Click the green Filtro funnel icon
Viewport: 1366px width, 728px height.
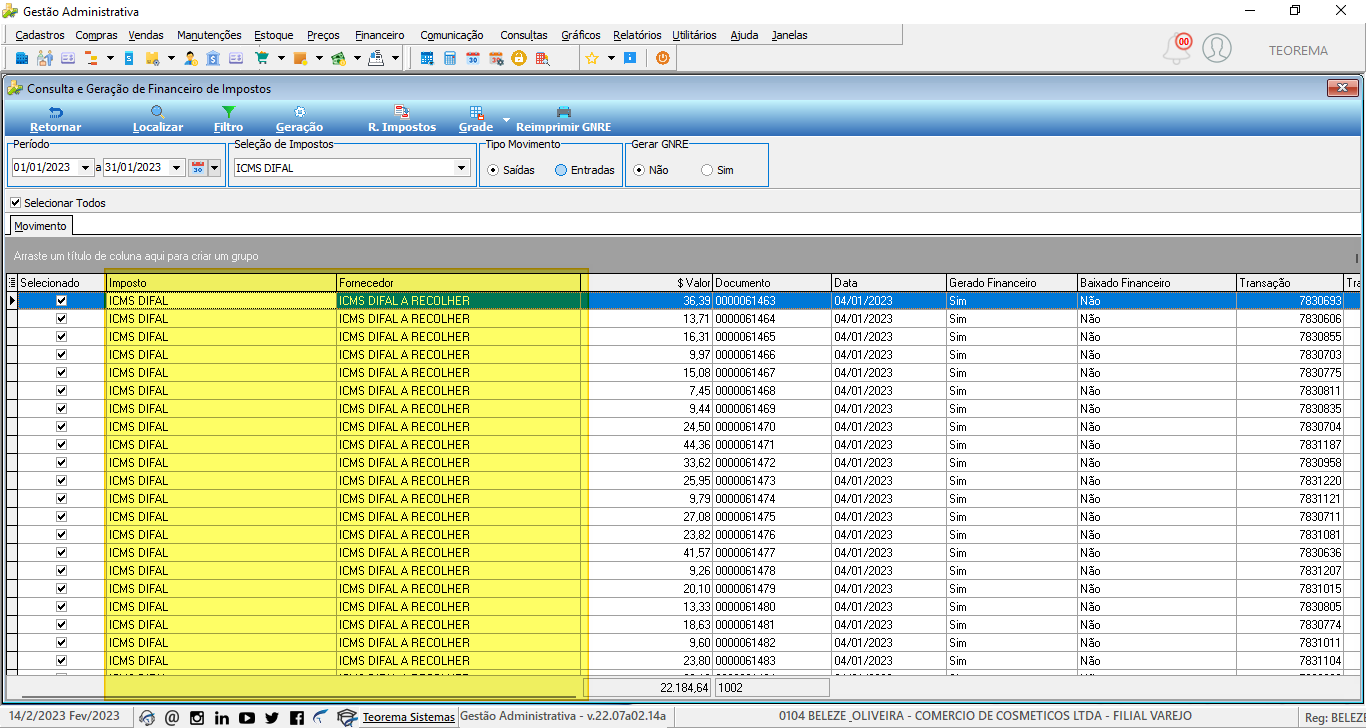click(228, 113)
